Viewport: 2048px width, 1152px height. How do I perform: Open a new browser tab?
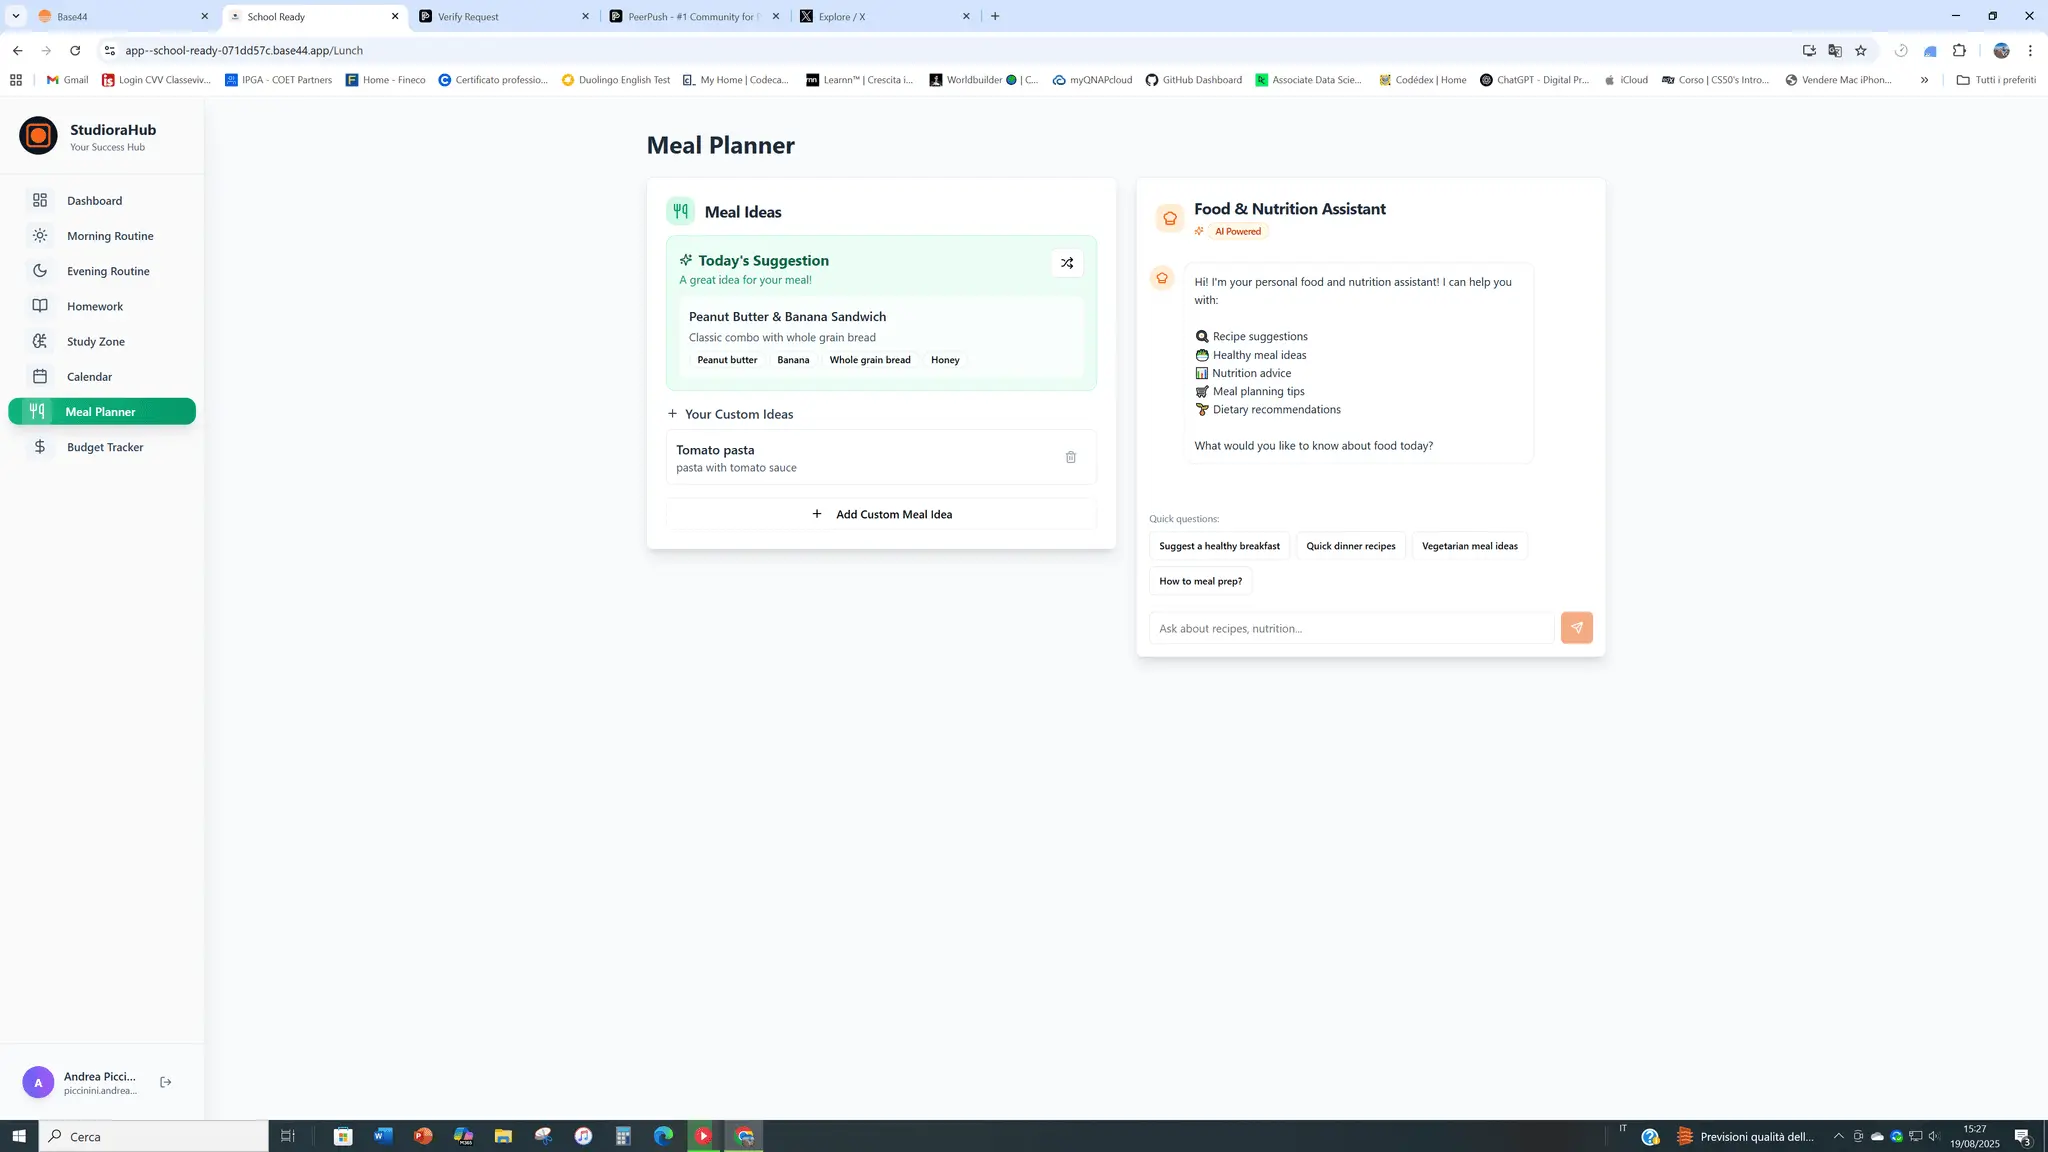tap(995, 16)
